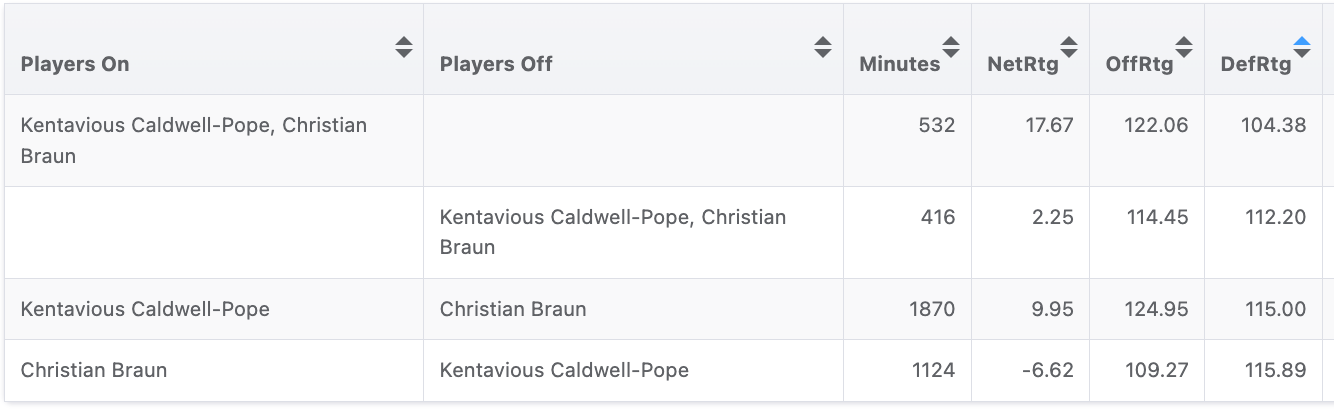Sort by Players Off column icon
1334x420 pixels.
pyautogui.click(x=823, y=47)
